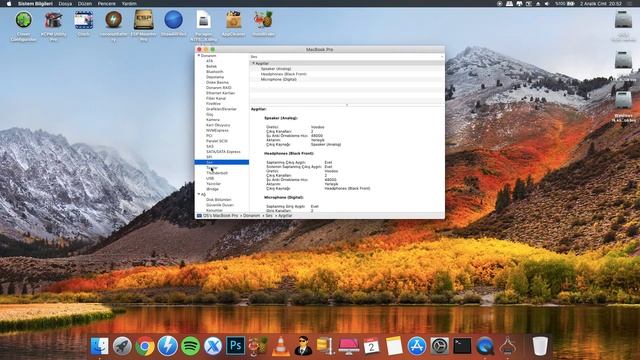Launch Terminal from the dock
The height and width of the screenshot is (360, 640).
(462, 346)
